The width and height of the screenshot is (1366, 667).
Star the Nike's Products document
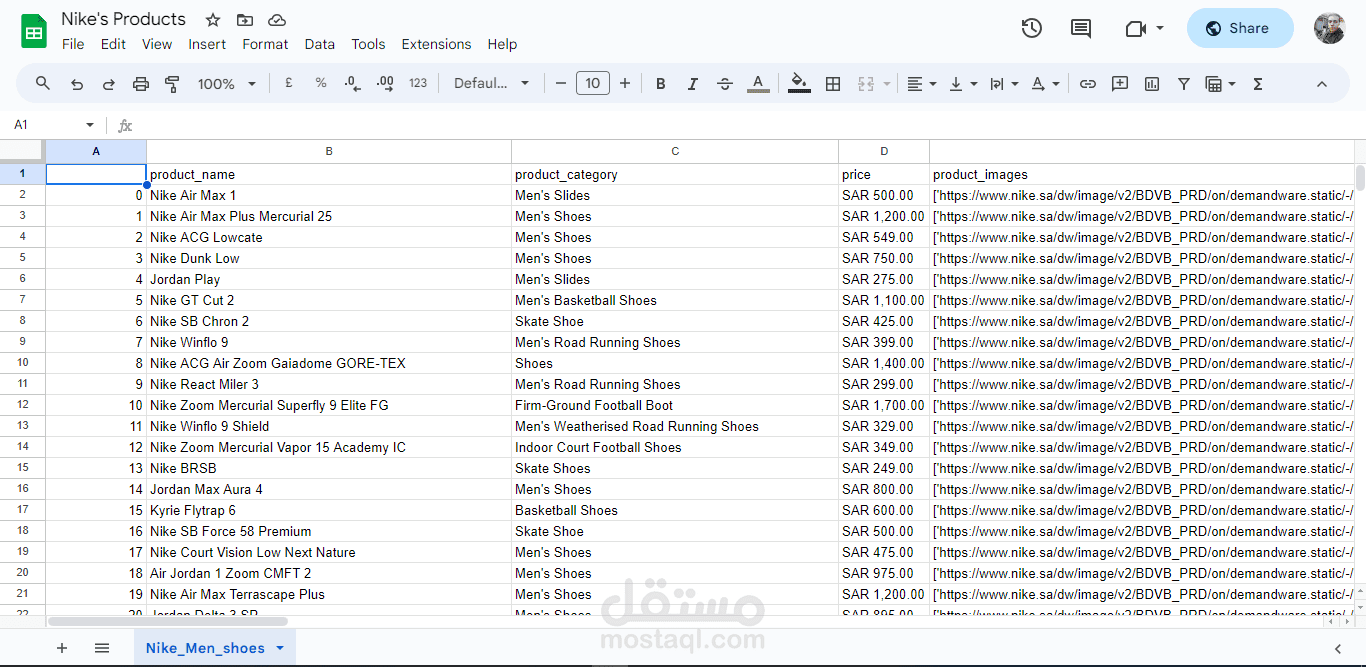(213, 20)
